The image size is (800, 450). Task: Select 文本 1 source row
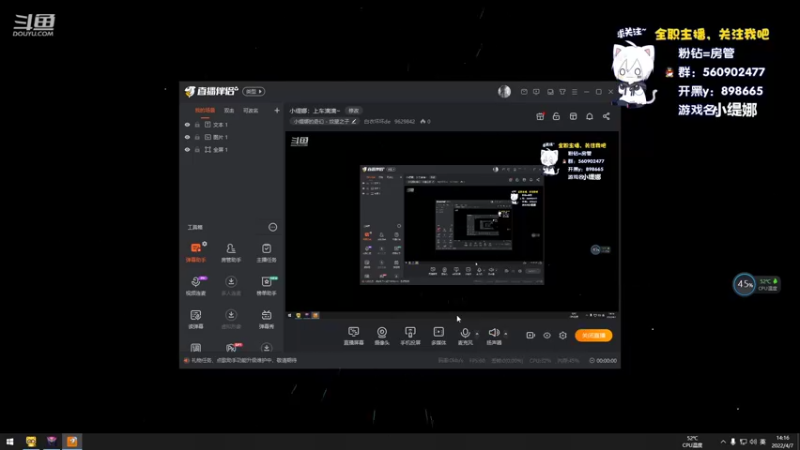coord(232,124)
